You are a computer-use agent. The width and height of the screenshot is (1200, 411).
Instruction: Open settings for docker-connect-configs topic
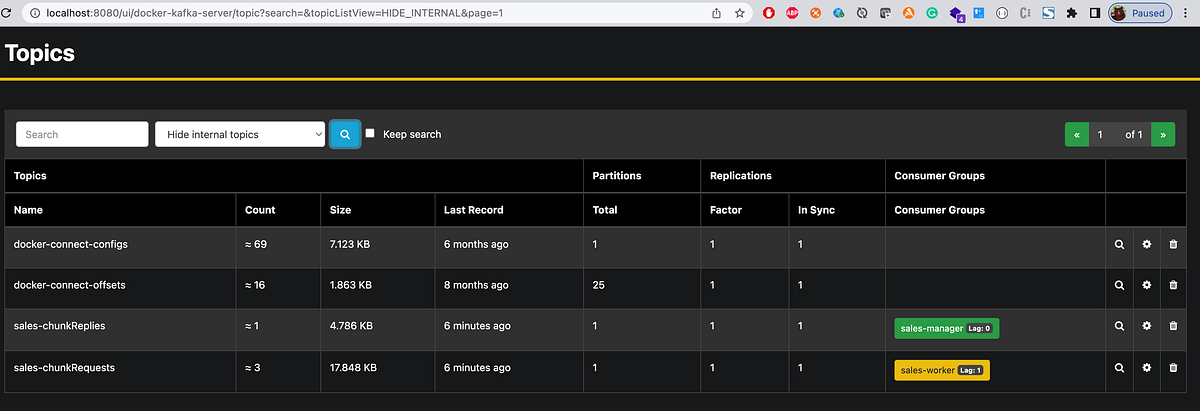pyautogui.click(x=1147, y=244)
